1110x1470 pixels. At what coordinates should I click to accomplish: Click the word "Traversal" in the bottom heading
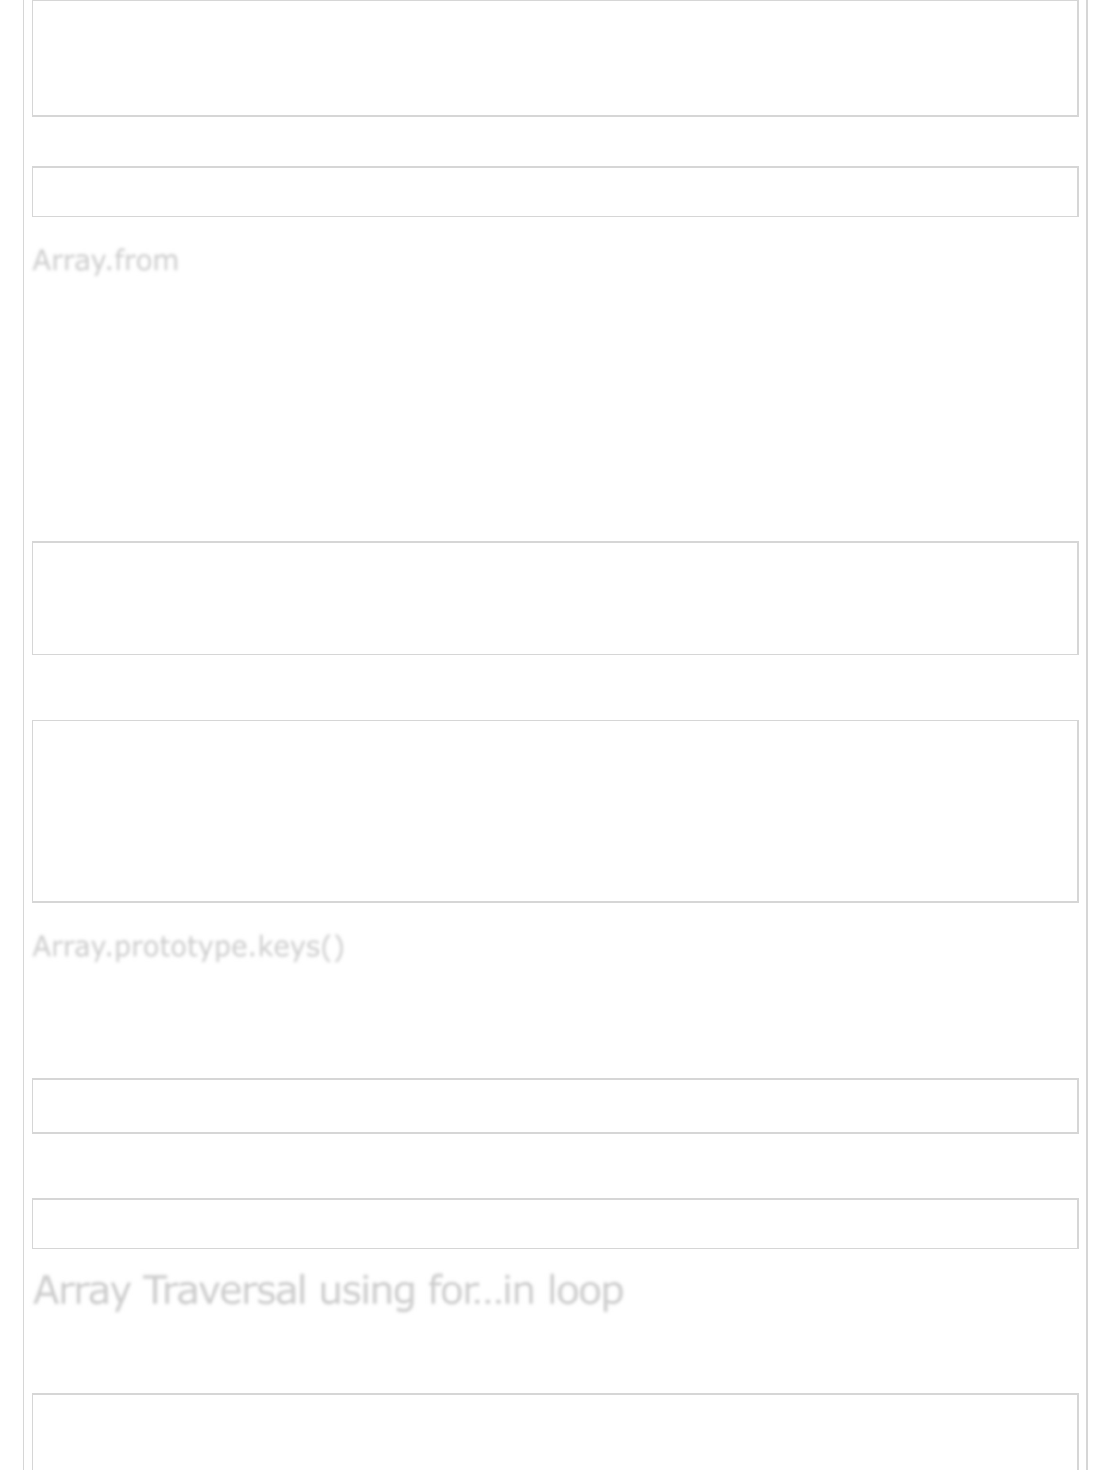point(224,1290)
